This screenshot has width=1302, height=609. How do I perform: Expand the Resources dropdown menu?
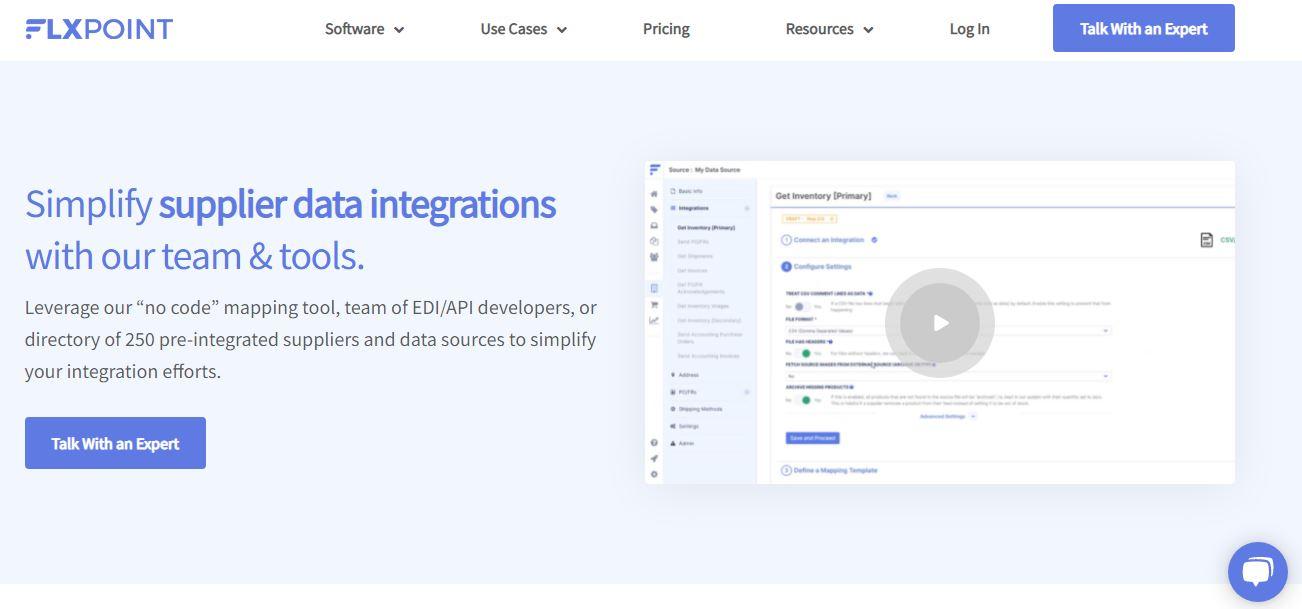pyautogui.click(x=830, y=29)
